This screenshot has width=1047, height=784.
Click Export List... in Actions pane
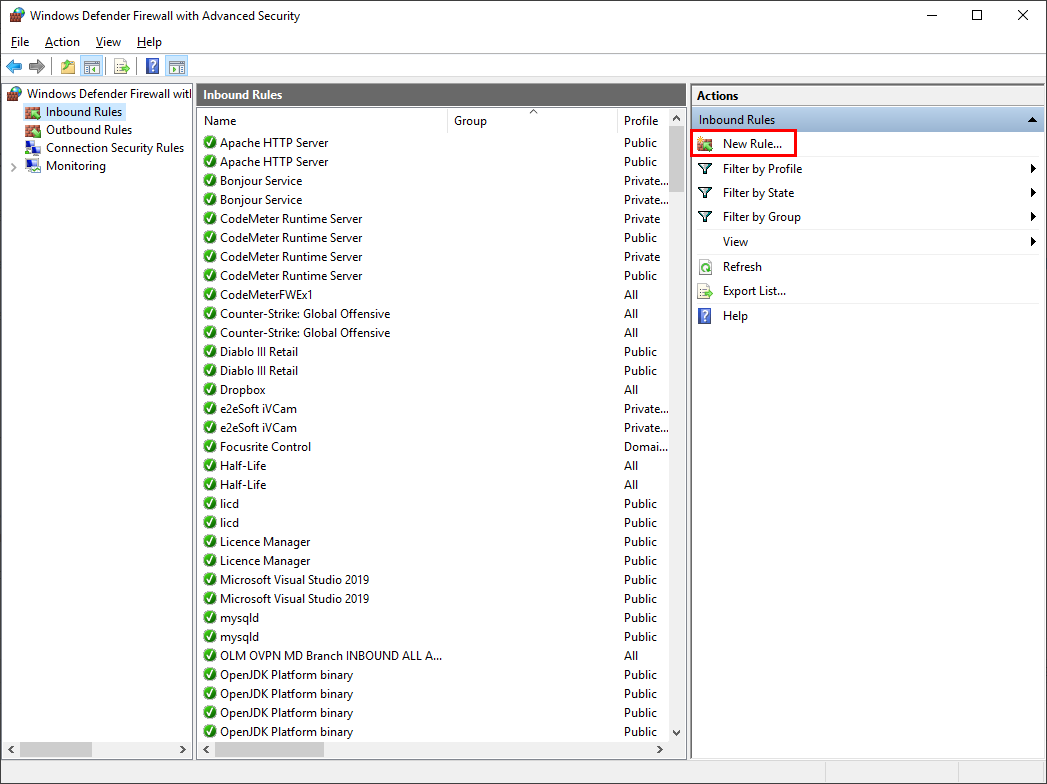click(754, 291)
